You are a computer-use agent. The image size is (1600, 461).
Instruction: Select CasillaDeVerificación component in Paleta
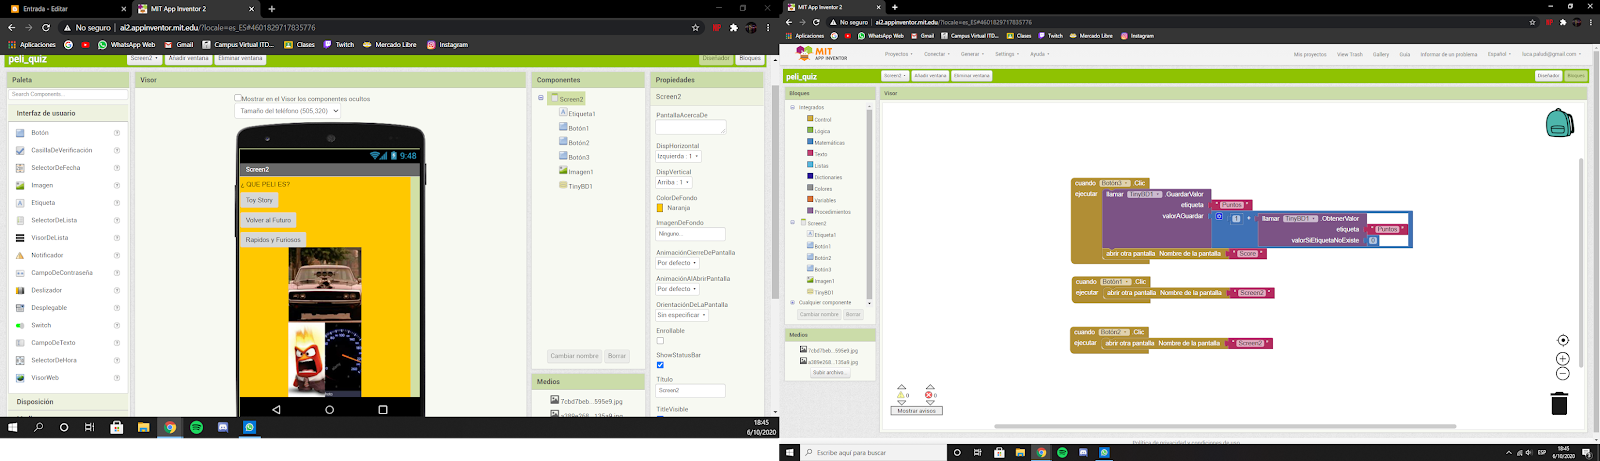point(61,150)
